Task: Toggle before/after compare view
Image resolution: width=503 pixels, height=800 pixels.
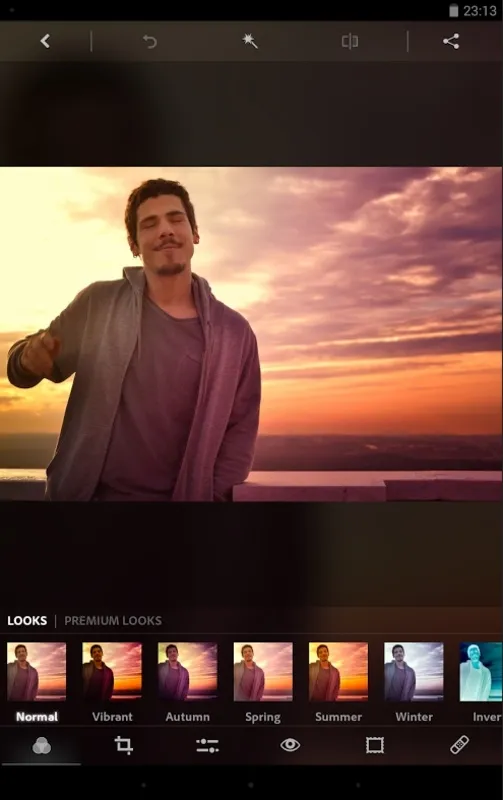Action: pyautogui.click(x=350, y=41)
